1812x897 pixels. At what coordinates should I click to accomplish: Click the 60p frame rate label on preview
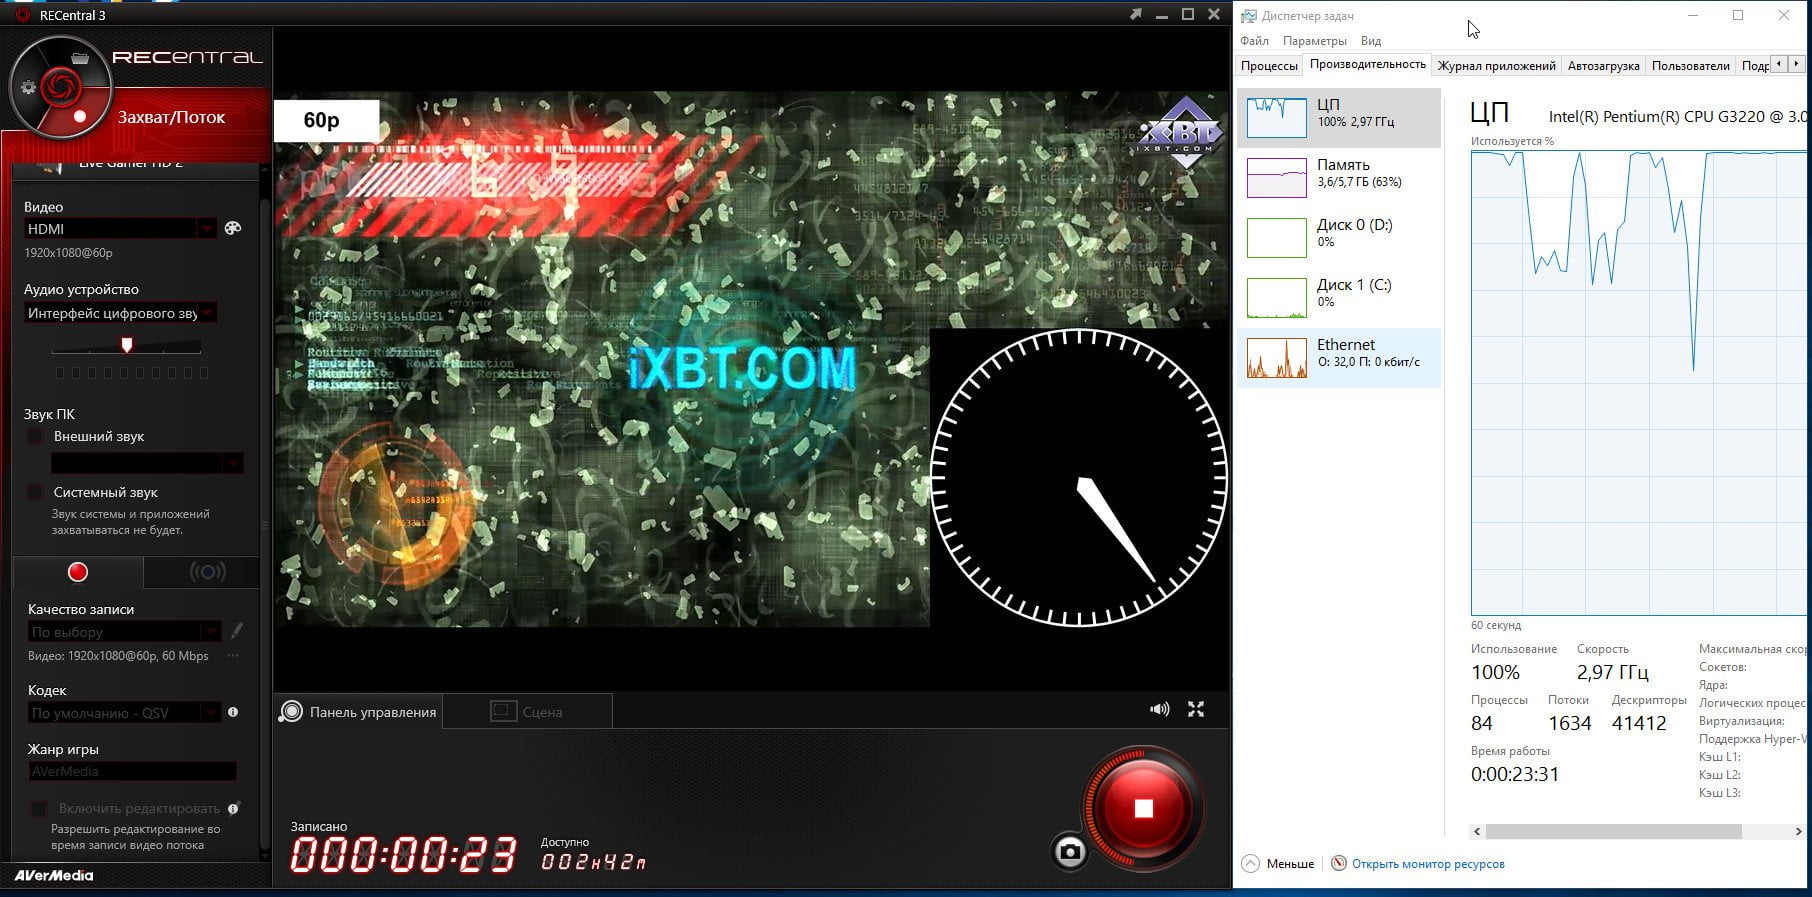coord(326,120)
